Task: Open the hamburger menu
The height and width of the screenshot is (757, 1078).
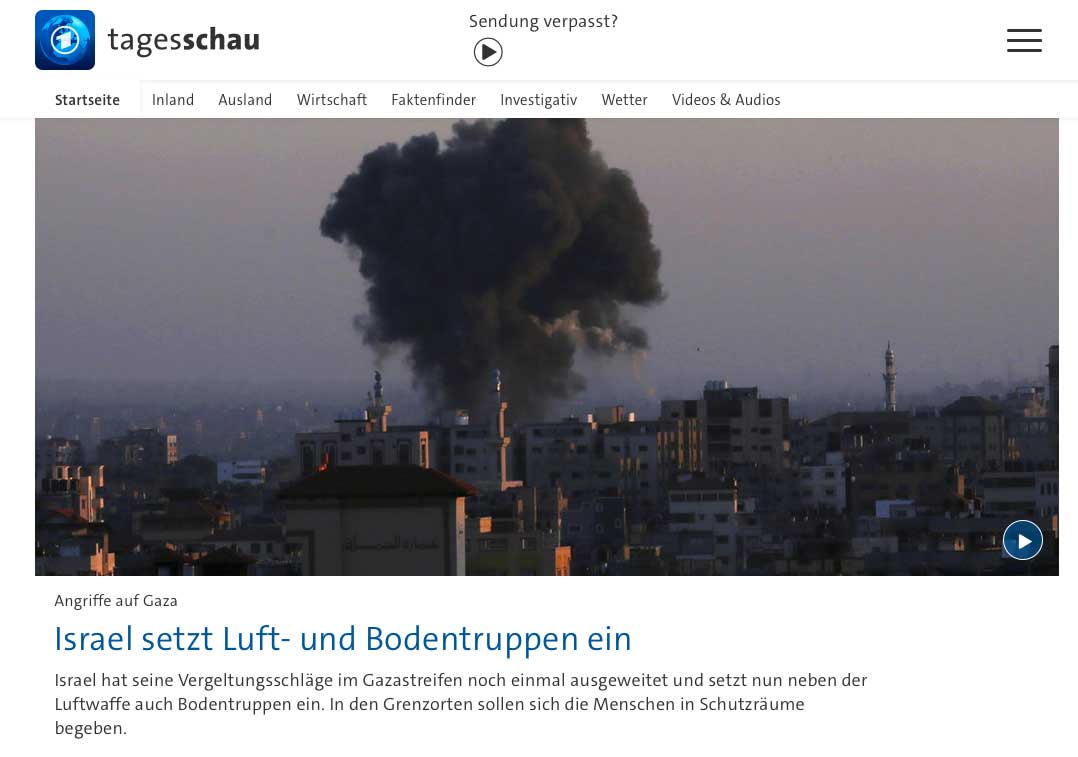Action: (1024, 41)
